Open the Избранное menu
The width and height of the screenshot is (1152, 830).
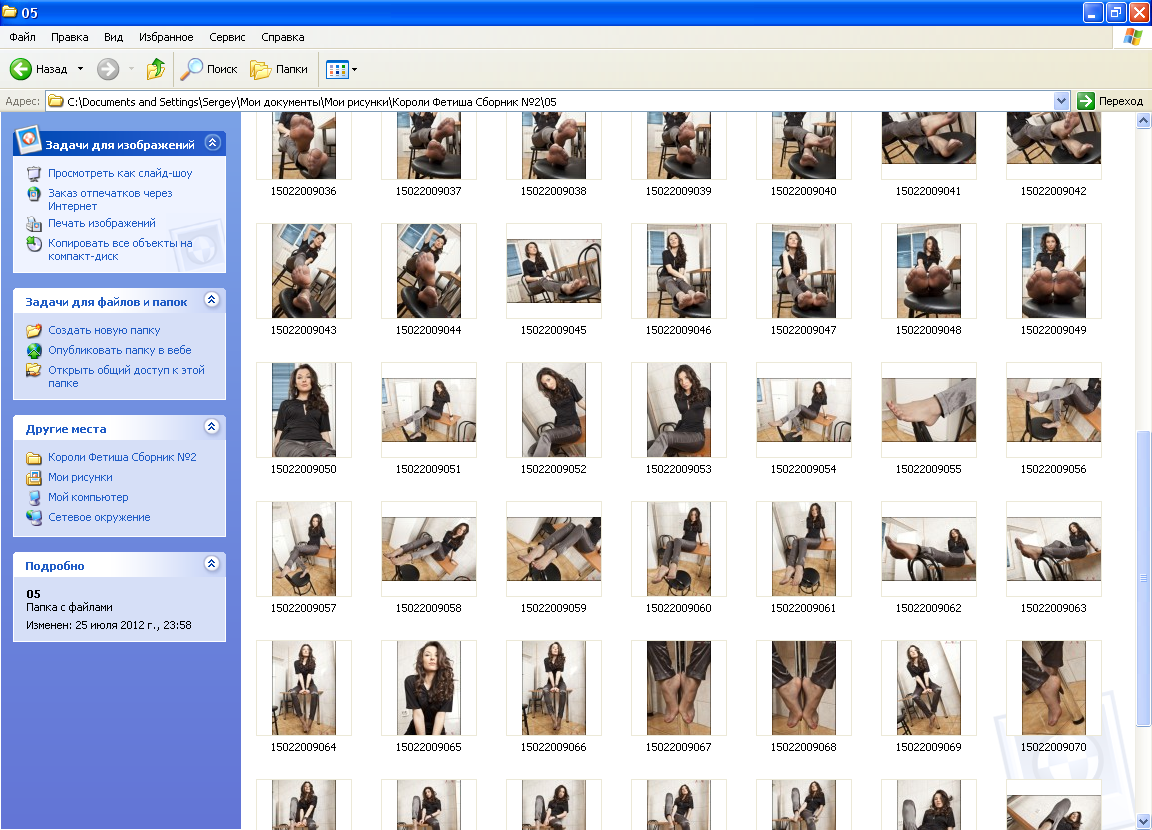click(166, 37)
